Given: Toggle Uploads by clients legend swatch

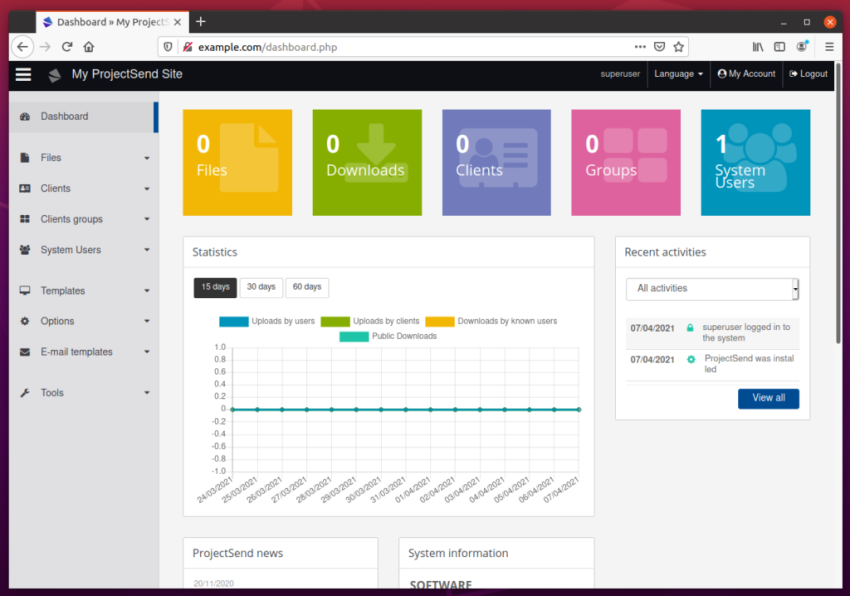Looking at the screenshot, I should [335, 322].
